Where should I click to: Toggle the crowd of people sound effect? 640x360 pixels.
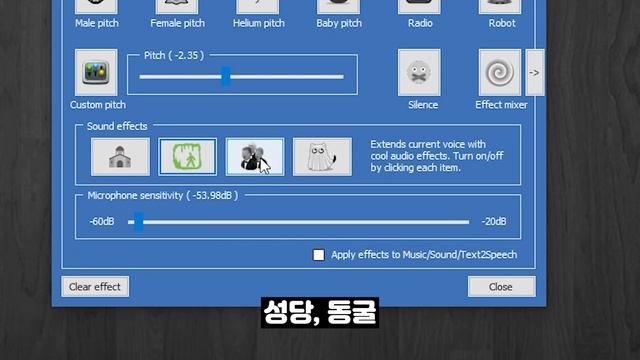tap(255, 157)
